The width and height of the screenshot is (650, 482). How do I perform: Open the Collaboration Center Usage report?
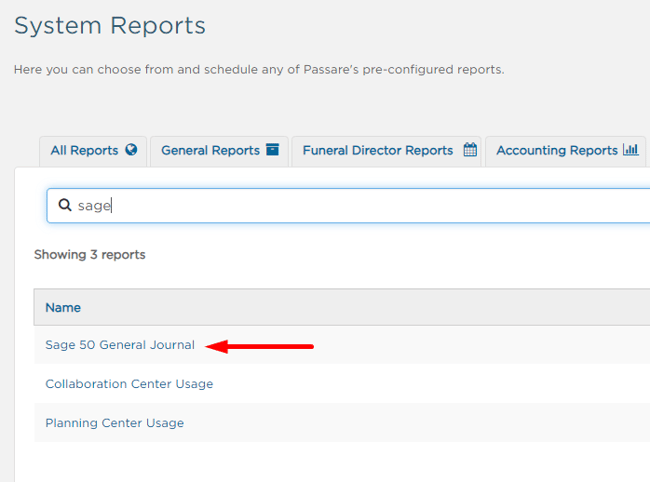tap(129, 384)
